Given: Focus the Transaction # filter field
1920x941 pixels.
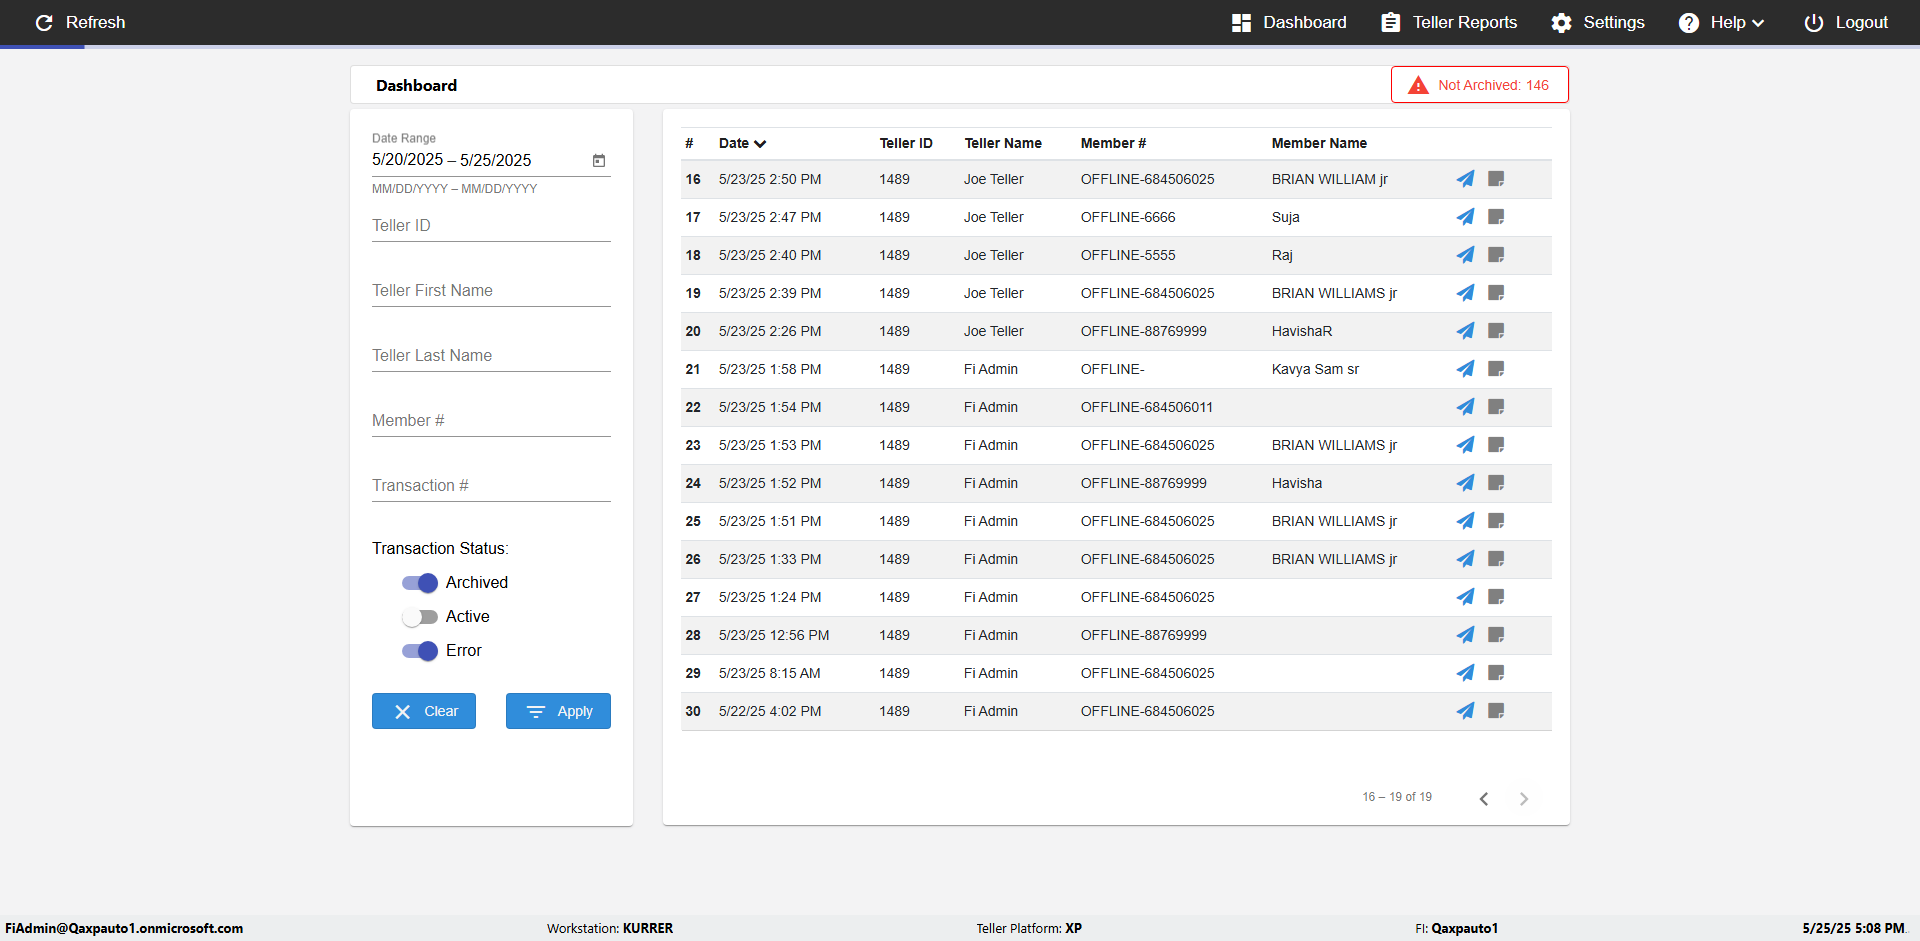Looking at the screenshot, I should [x=491, y=486].
